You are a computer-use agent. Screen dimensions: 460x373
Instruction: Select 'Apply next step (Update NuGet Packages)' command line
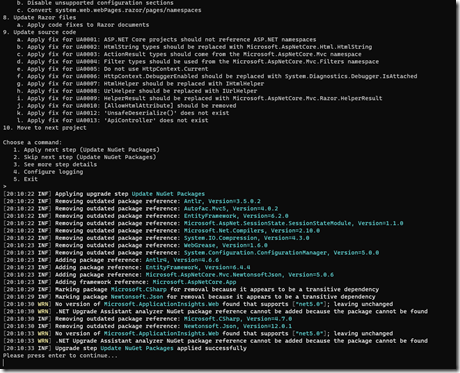[x=86, y=150]
